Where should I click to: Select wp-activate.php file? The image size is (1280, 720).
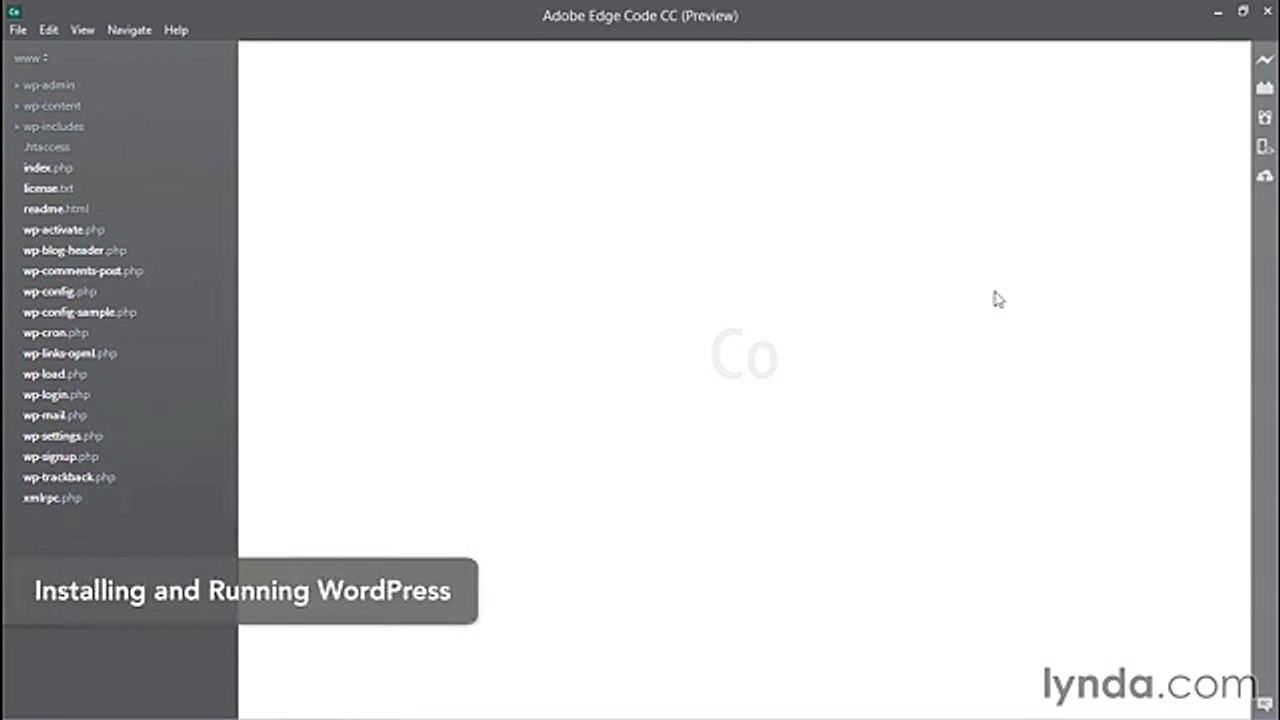[64, 230]
